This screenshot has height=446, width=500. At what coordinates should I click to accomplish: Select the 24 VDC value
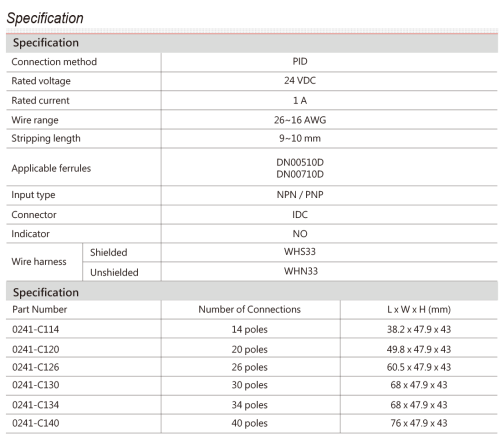pos(300,80)
